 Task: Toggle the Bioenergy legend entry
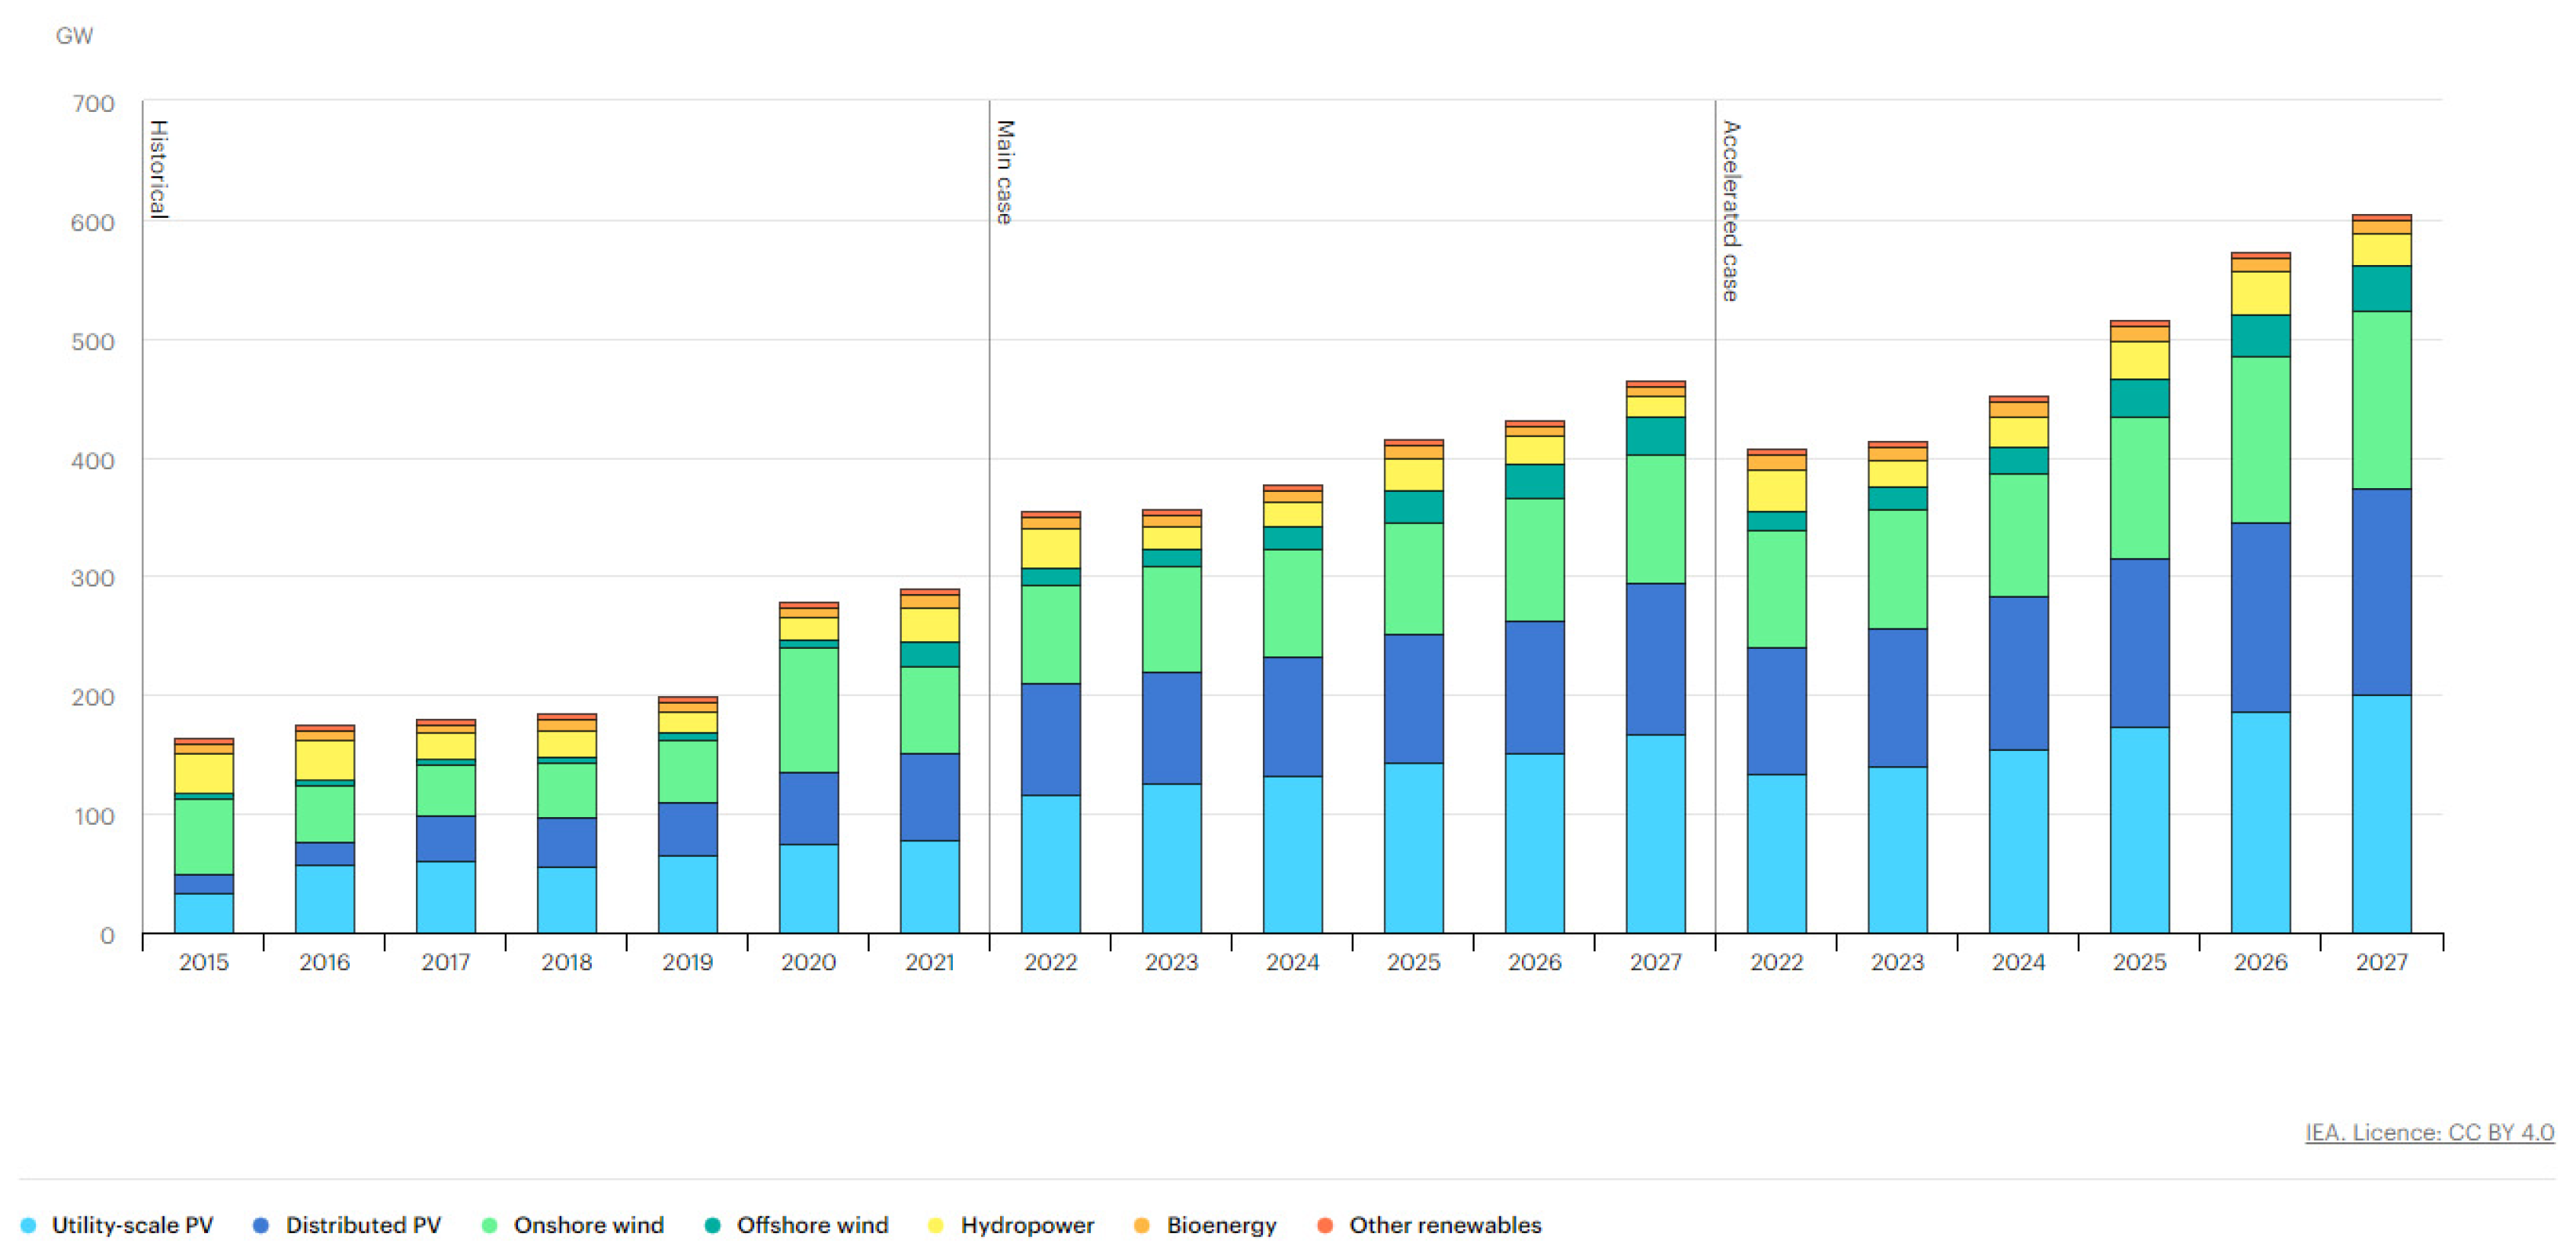[1220, 1225]
